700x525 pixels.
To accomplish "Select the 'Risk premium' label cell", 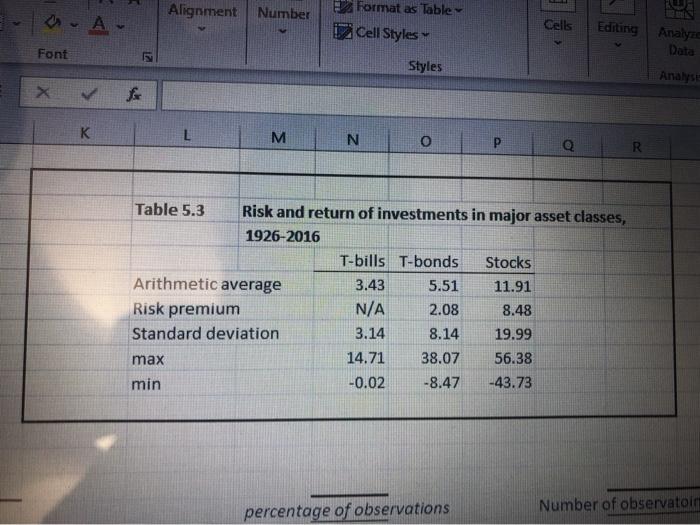I will [186, 309].
